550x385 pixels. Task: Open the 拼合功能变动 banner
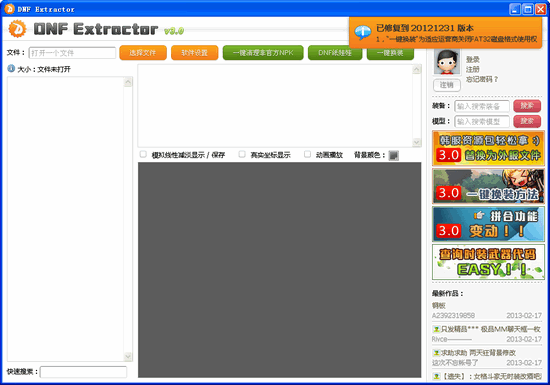488,224
